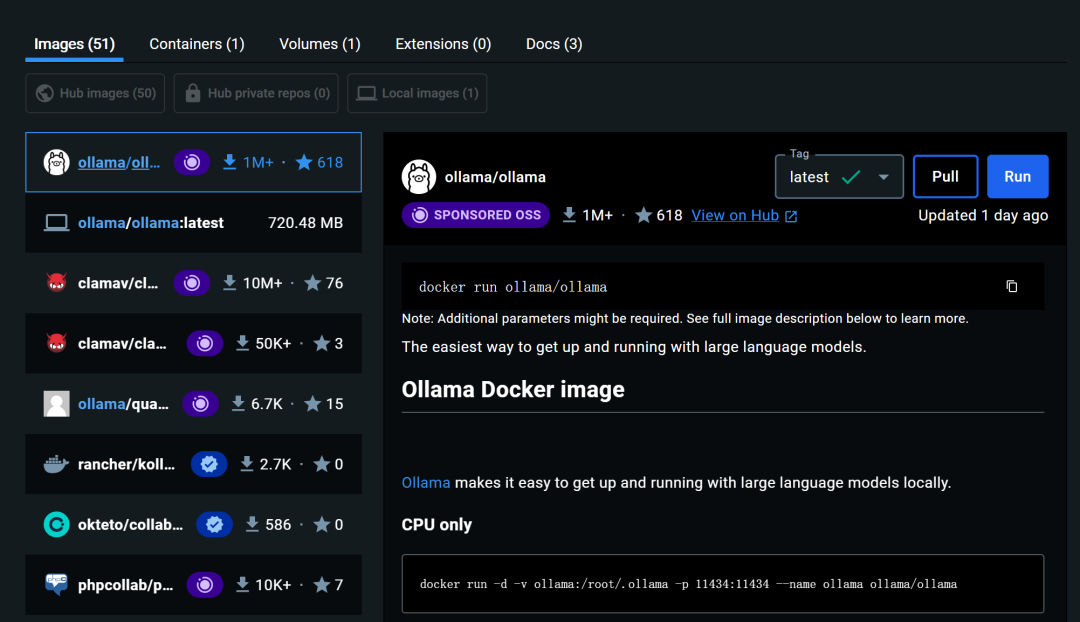Copy the docker run command
The width and height of the screenshot is (1080, 622).
tap(1012, 286)
